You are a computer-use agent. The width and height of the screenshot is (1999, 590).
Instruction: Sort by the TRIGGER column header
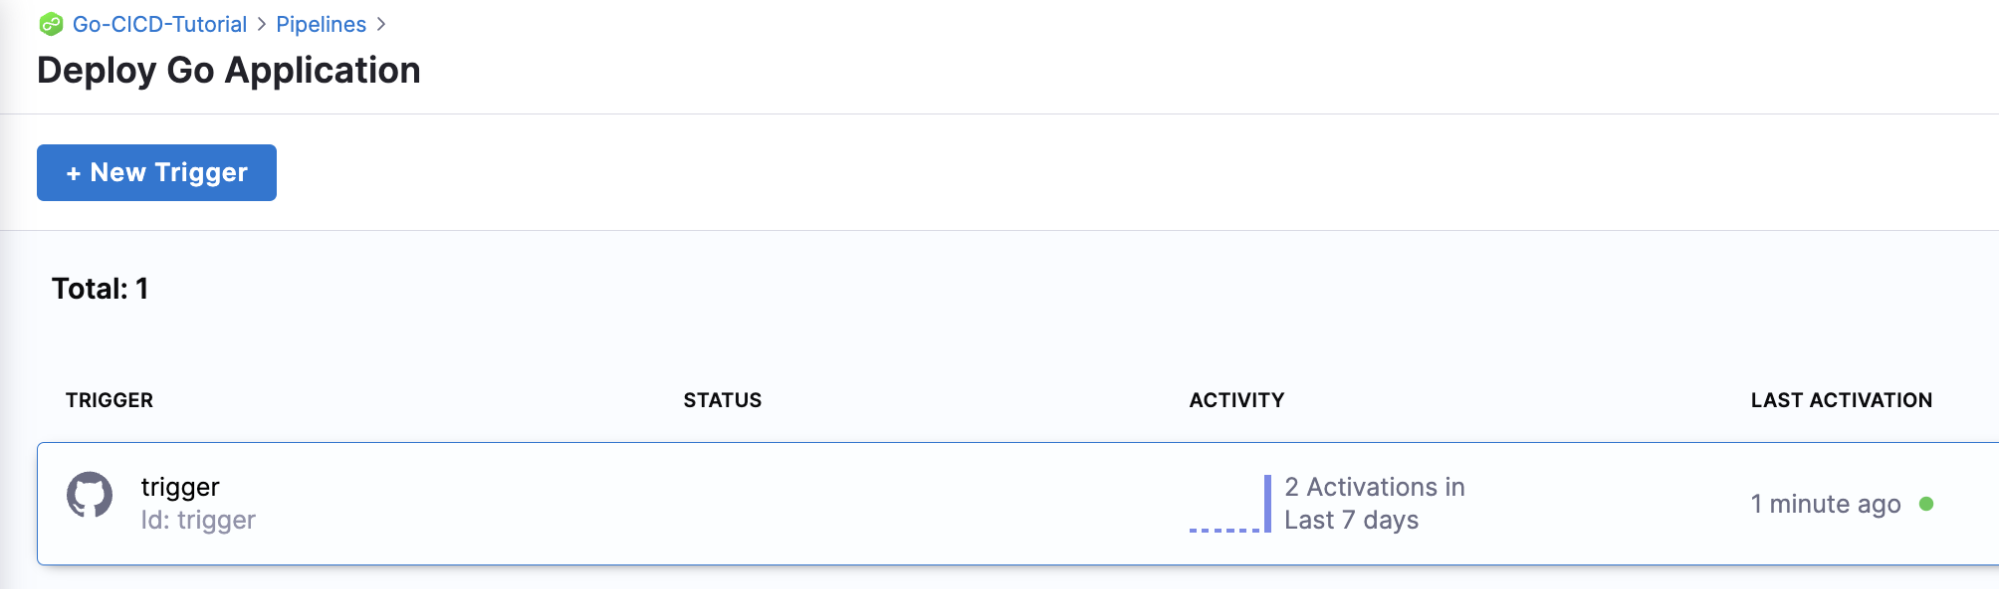109,400
